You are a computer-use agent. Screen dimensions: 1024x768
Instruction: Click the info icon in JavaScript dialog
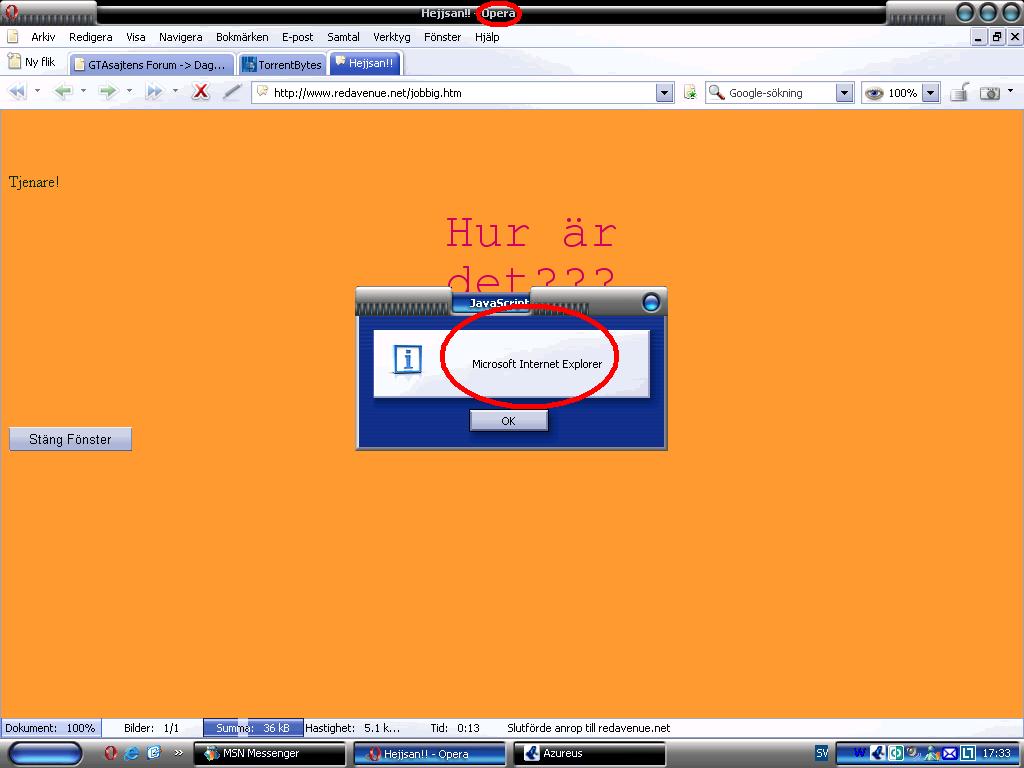pos(408,360)
